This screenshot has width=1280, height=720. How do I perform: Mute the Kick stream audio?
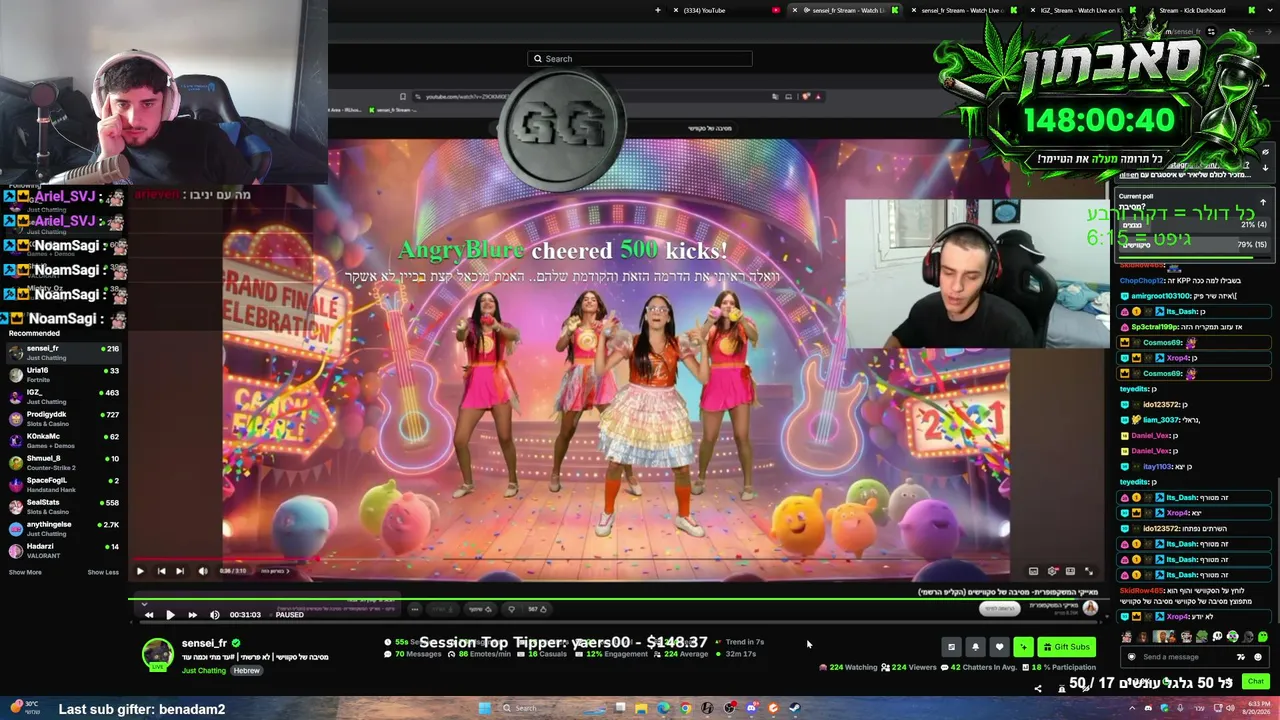pos(215,615)
